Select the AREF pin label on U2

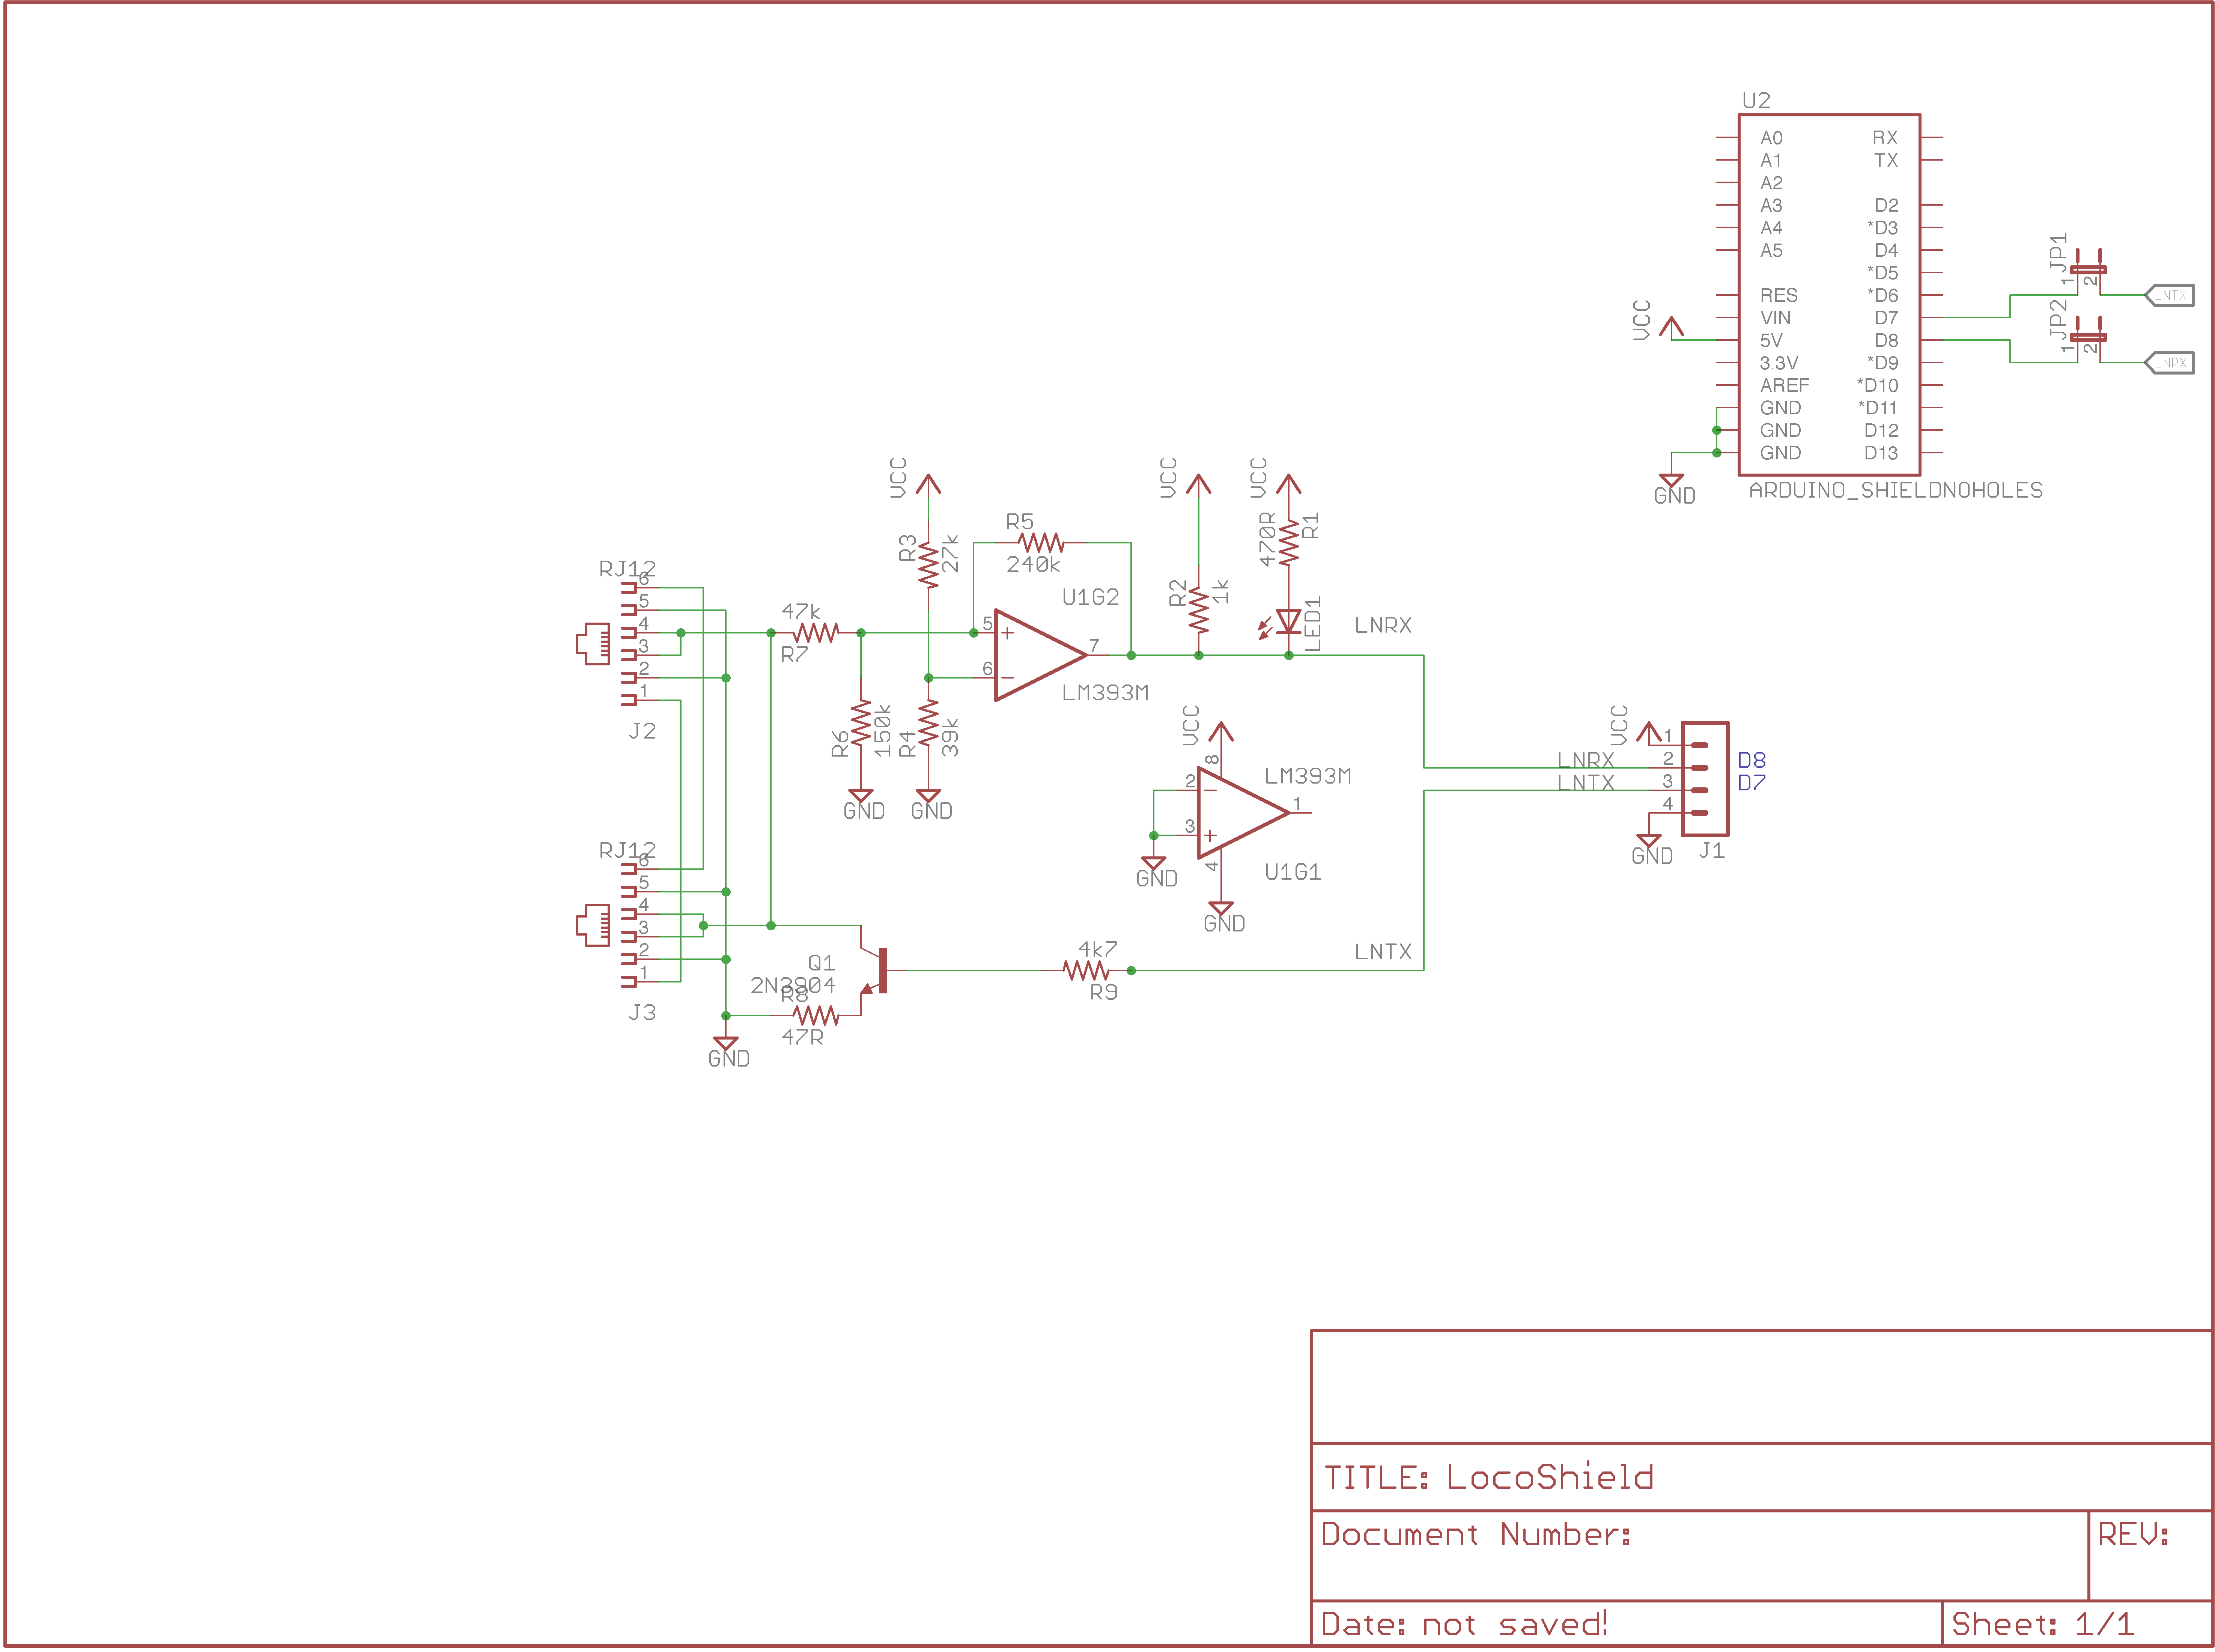coord(1784,385)
